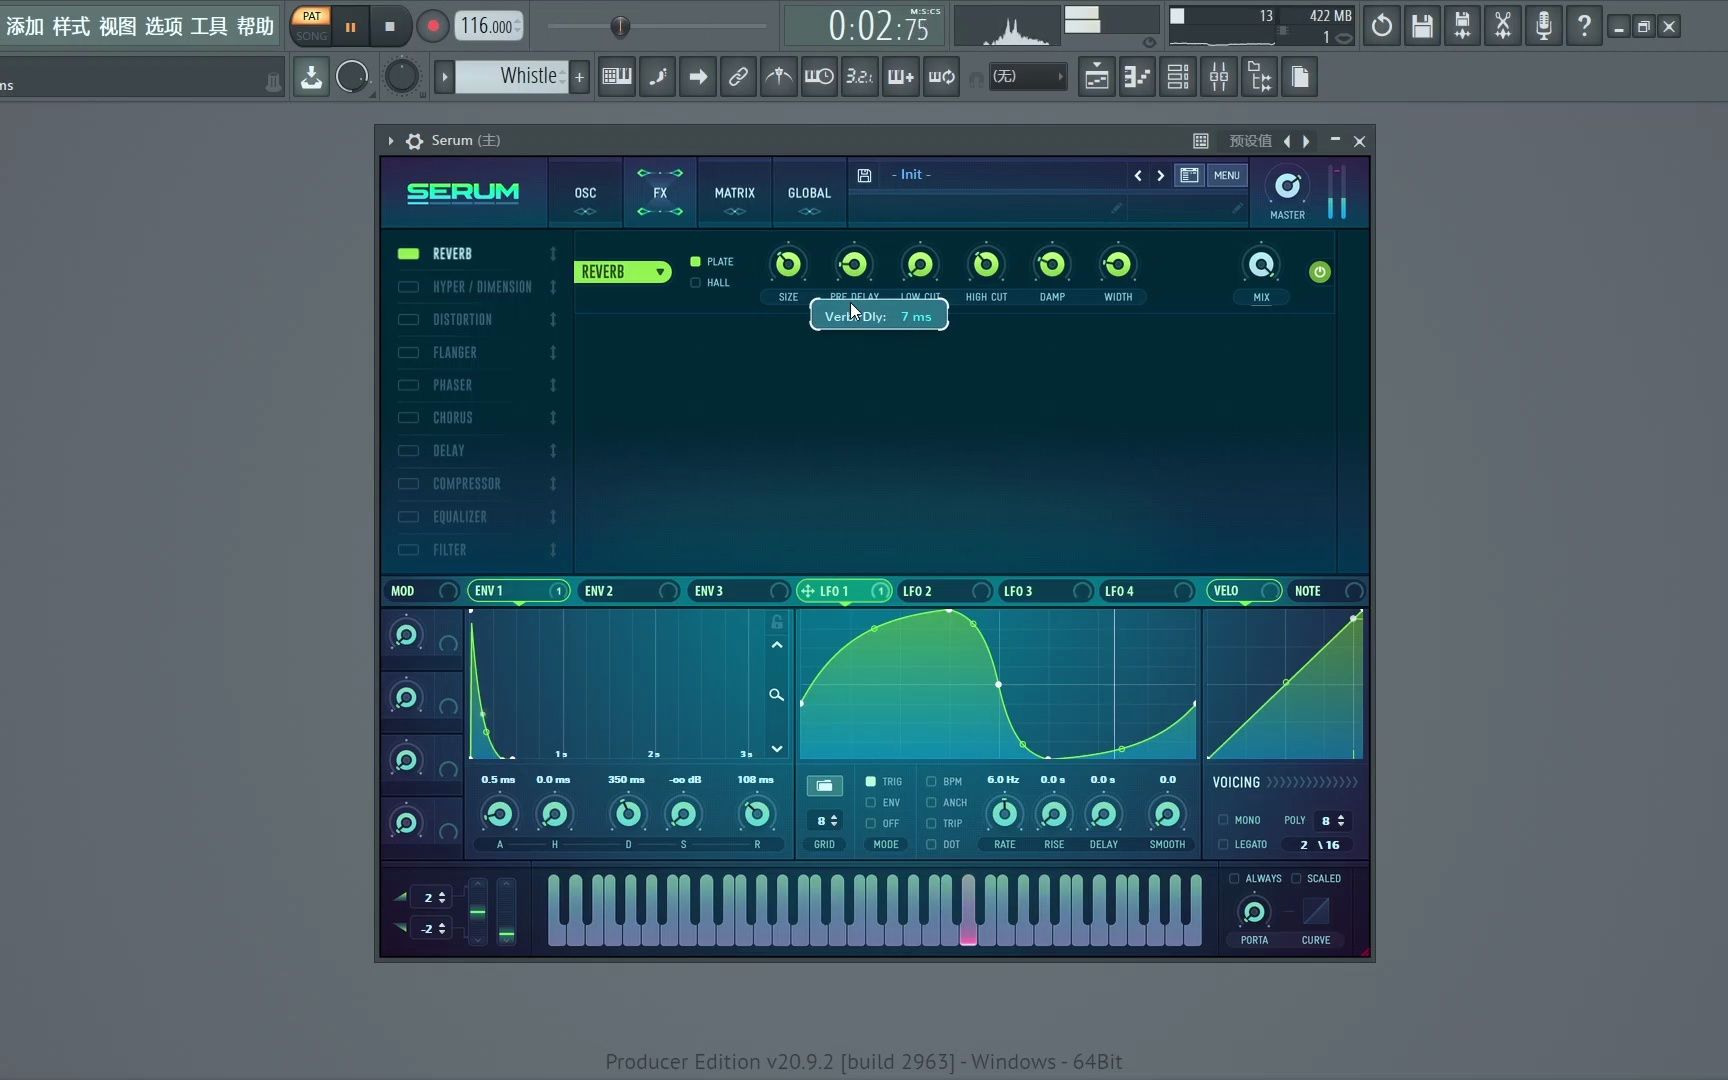Click the FL Studio stop button

[390, 27]
